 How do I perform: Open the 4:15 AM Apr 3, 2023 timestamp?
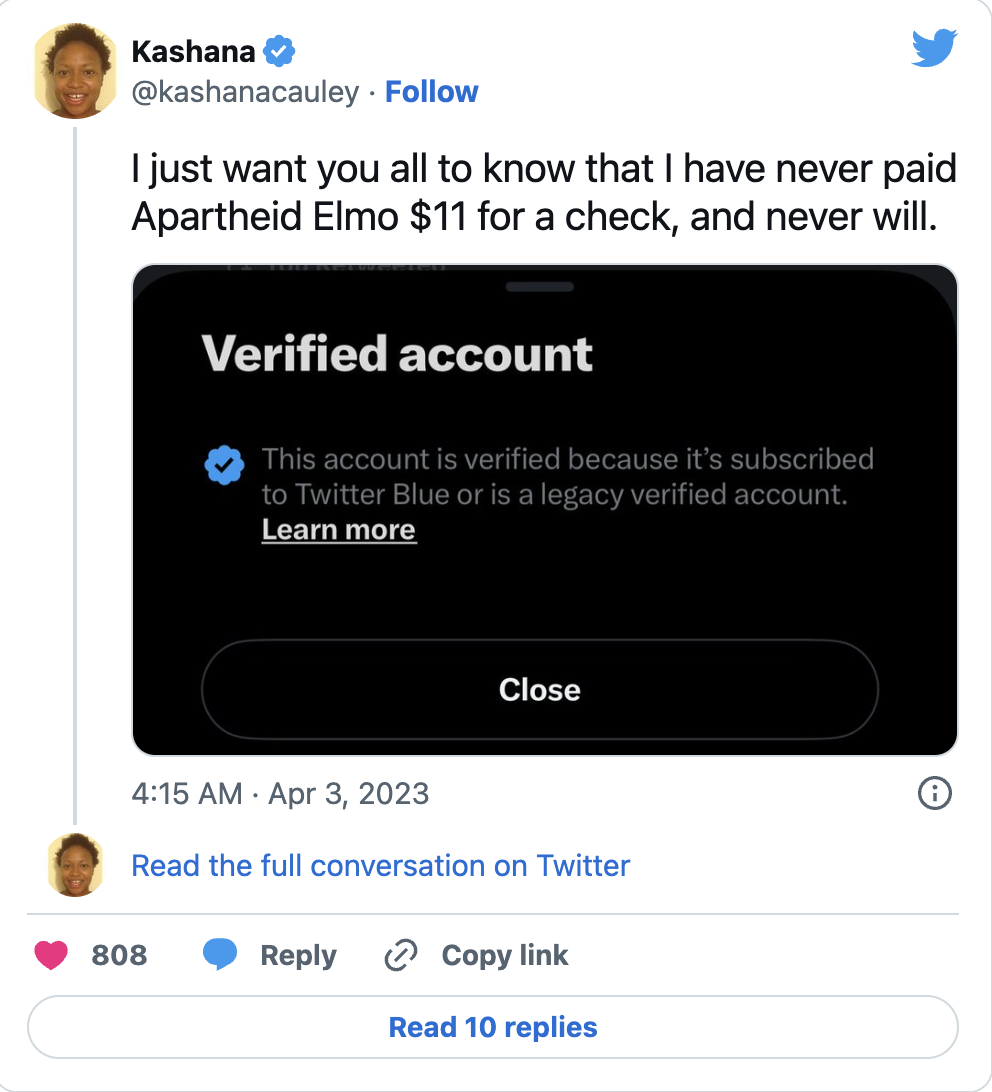[x=280, y=794]
